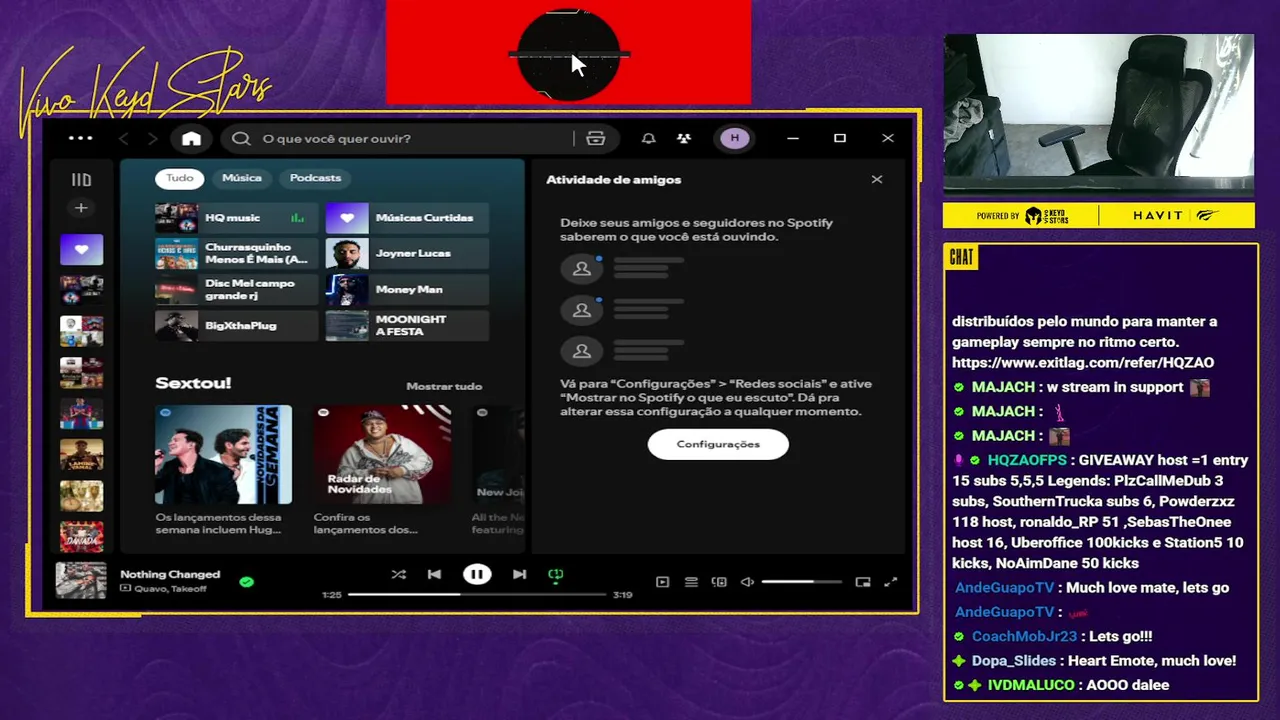Open 'Churrasquinho Menos É Mais' shortcut
The height and width of the screenshot is (720, 1280).
236,253
